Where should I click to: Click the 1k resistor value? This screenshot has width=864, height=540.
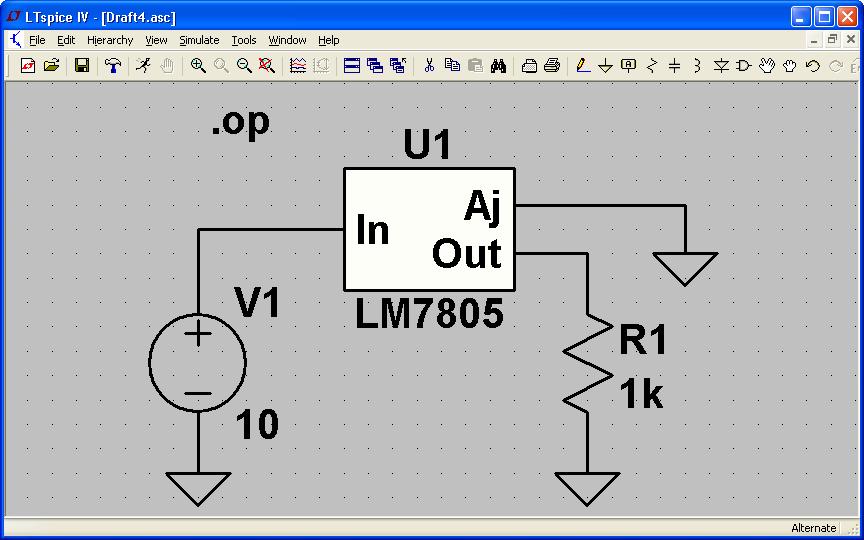tap(641, 395)
